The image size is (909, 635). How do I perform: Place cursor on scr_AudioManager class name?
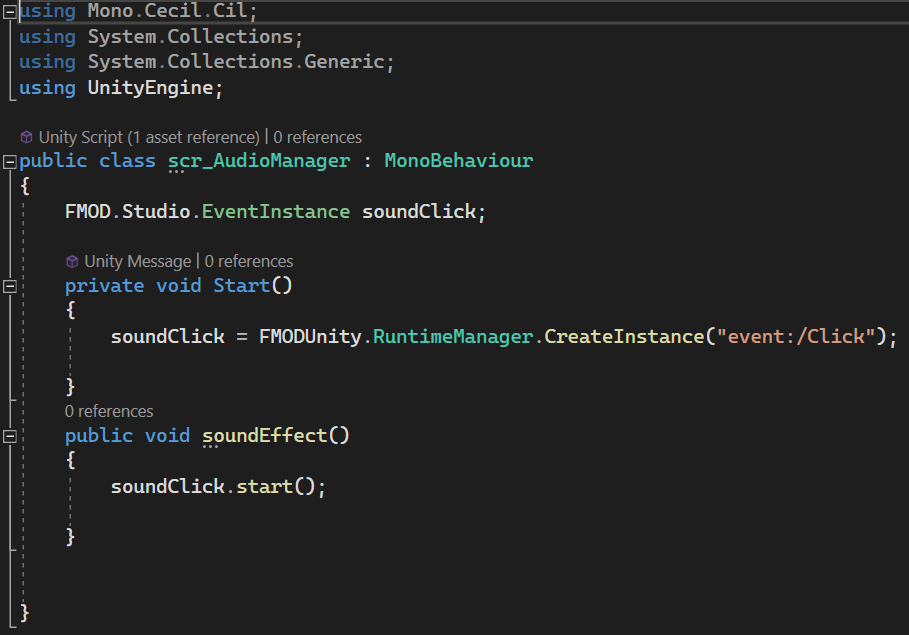coord(259,161)
